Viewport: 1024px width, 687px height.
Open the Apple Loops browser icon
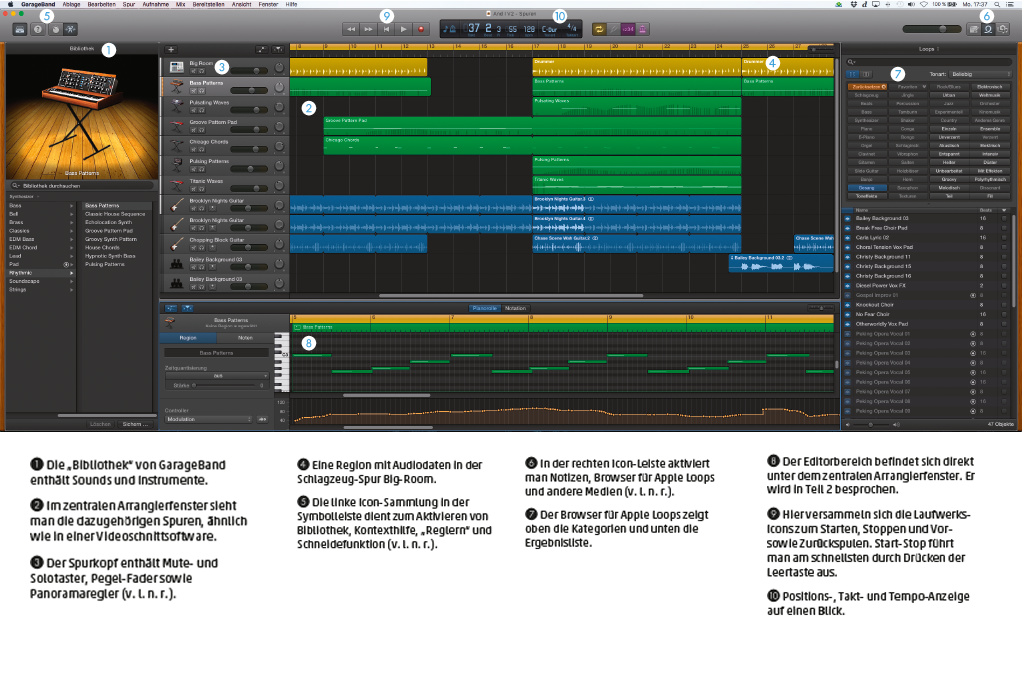(987, 30)
